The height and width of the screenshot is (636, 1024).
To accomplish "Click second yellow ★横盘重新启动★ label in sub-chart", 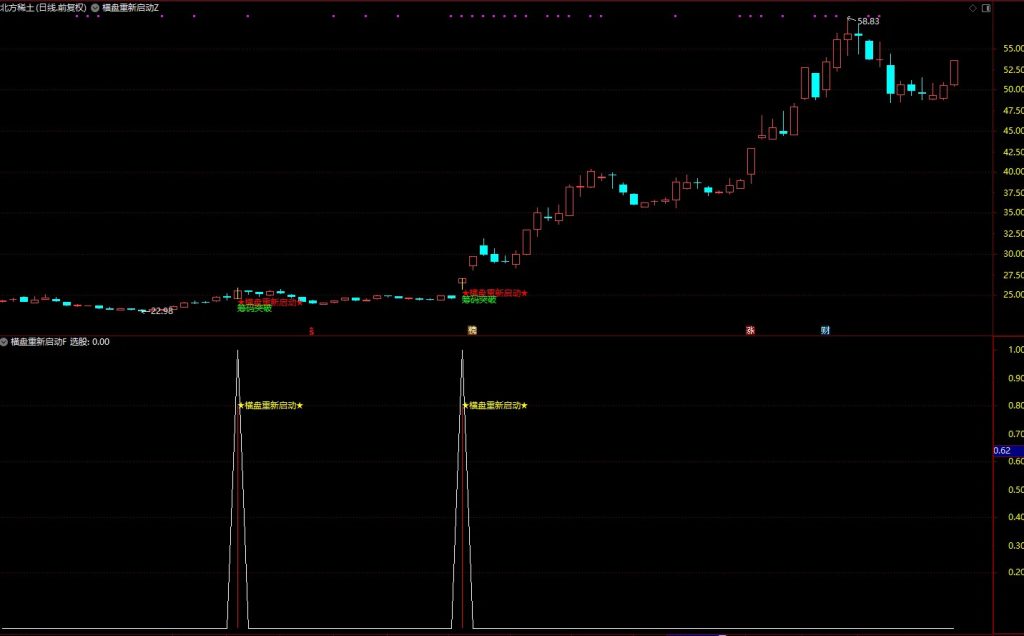I will tap(495, 406).
